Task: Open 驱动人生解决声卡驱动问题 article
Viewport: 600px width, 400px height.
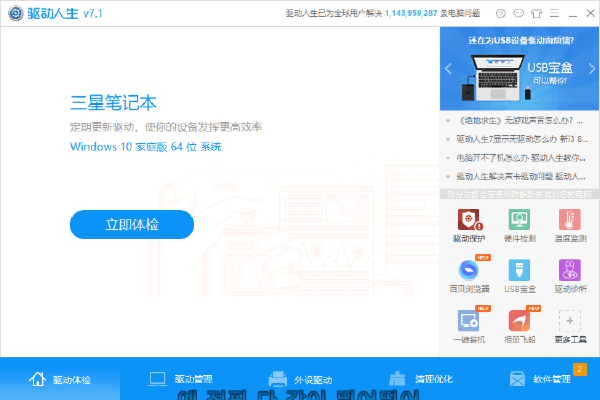Action: 521,176
